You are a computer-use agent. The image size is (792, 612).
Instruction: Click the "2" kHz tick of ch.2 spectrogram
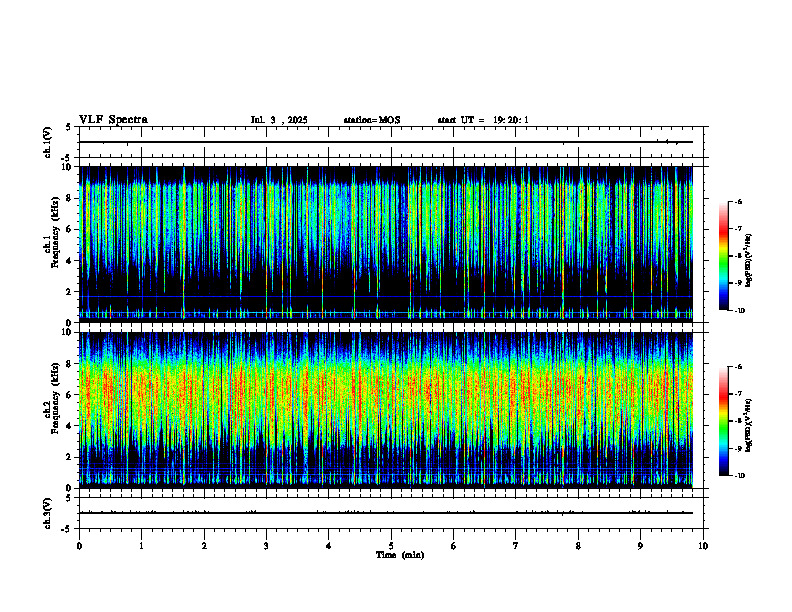pos(70,457)
